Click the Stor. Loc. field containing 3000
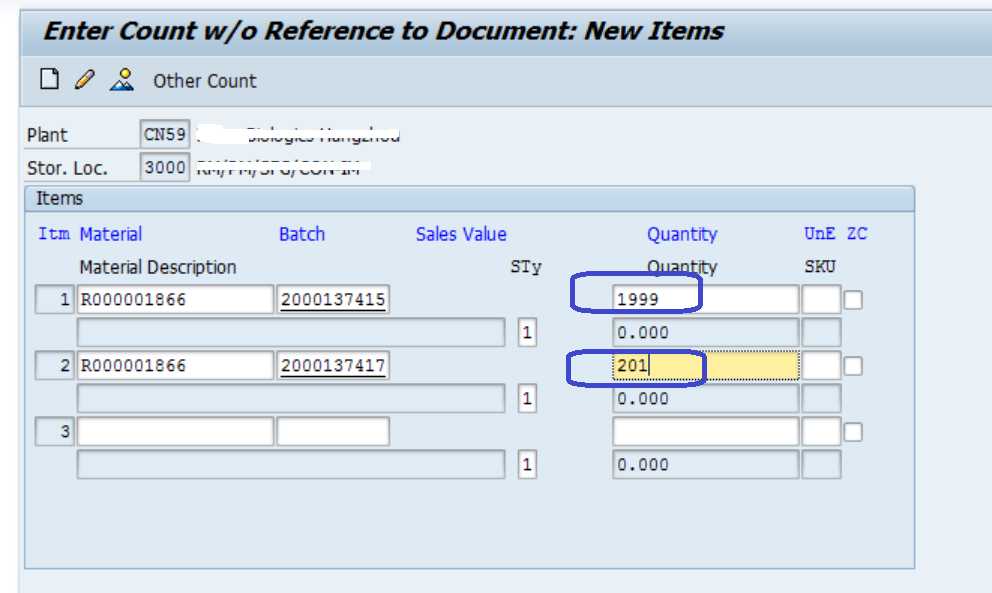This screenshot has height=593, width=992. 164,167
